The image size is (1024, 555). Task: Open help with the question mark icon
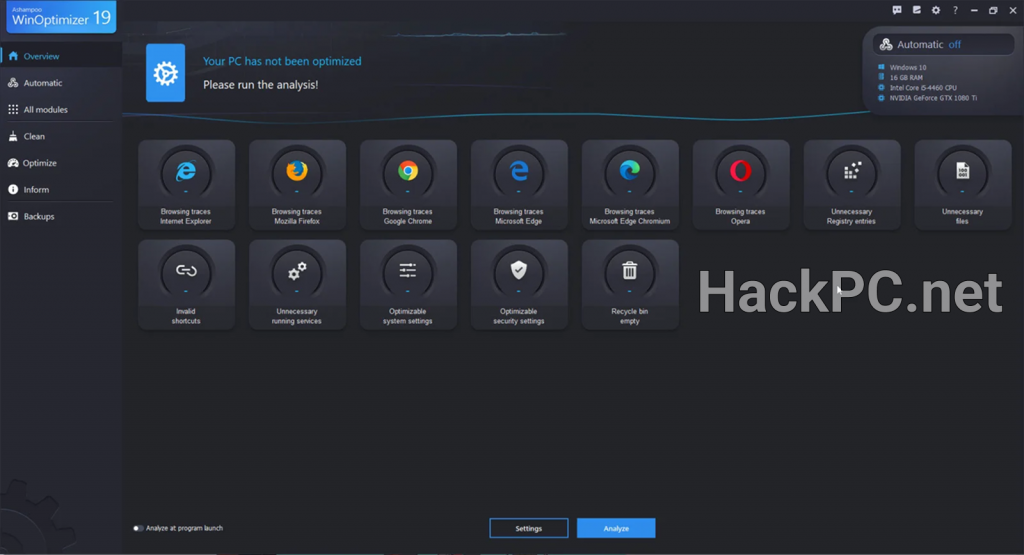pos(955,10)
